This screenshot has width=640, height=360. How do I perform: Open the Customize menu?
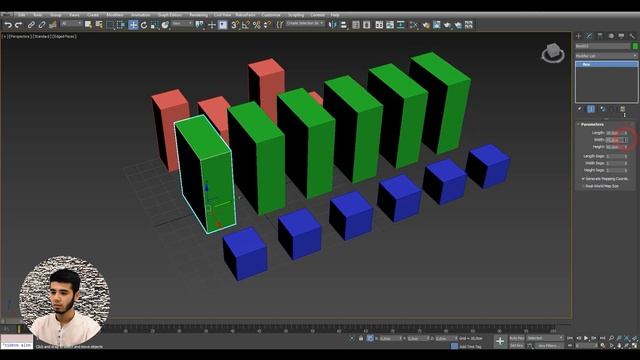[x=271, y=15]
